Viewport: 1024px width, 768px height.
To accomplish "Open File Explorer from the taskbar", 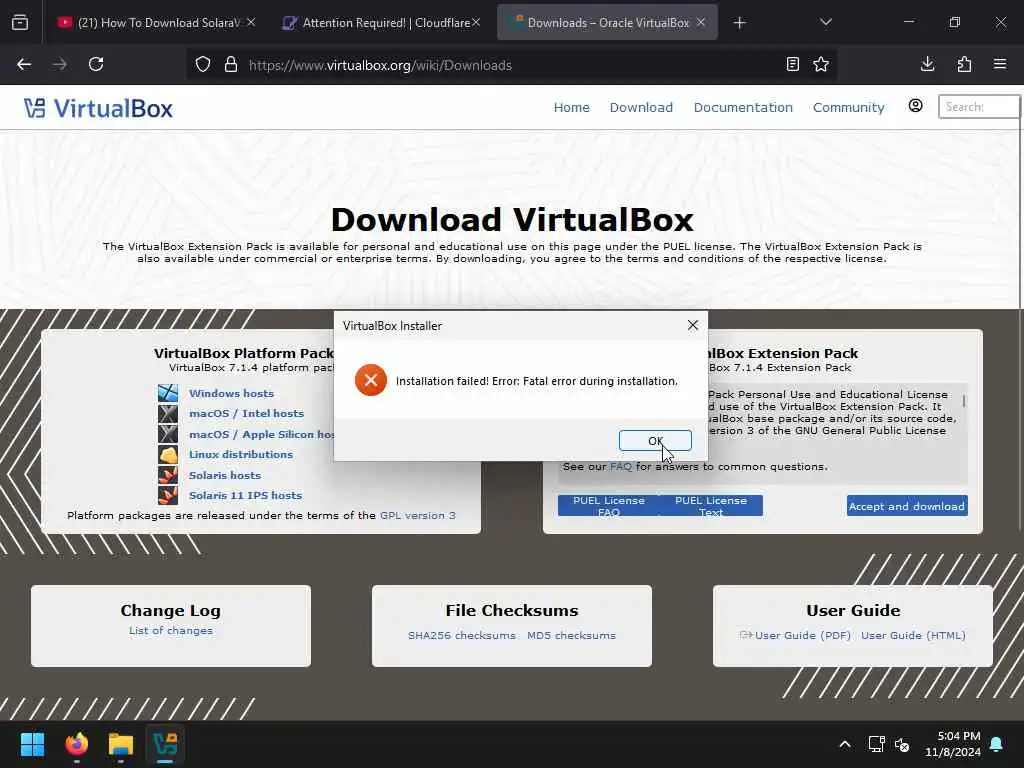I will pos(121,744).
